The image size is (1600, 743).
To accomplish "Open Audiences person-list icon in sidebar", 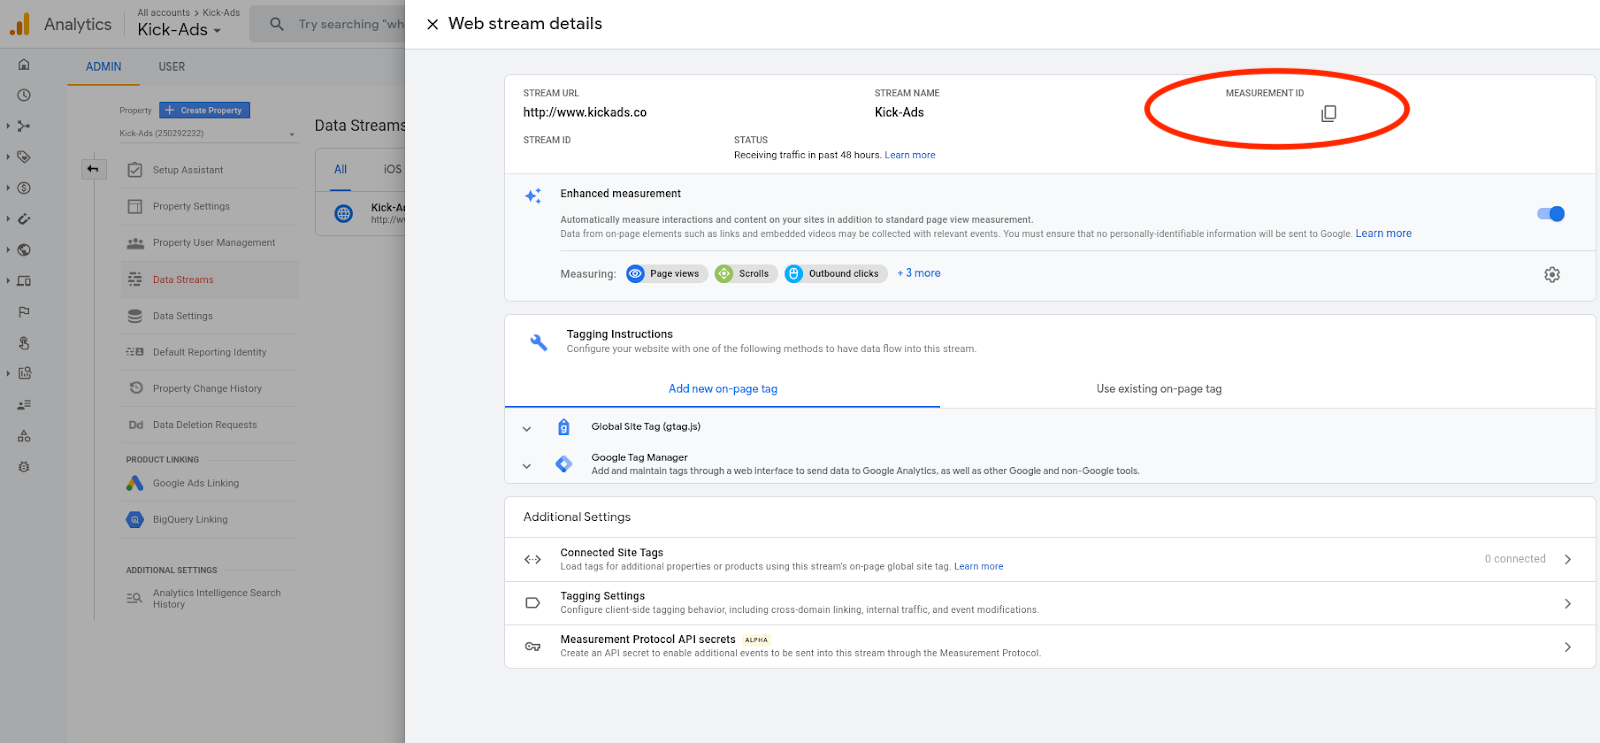I will pos(24,405).
